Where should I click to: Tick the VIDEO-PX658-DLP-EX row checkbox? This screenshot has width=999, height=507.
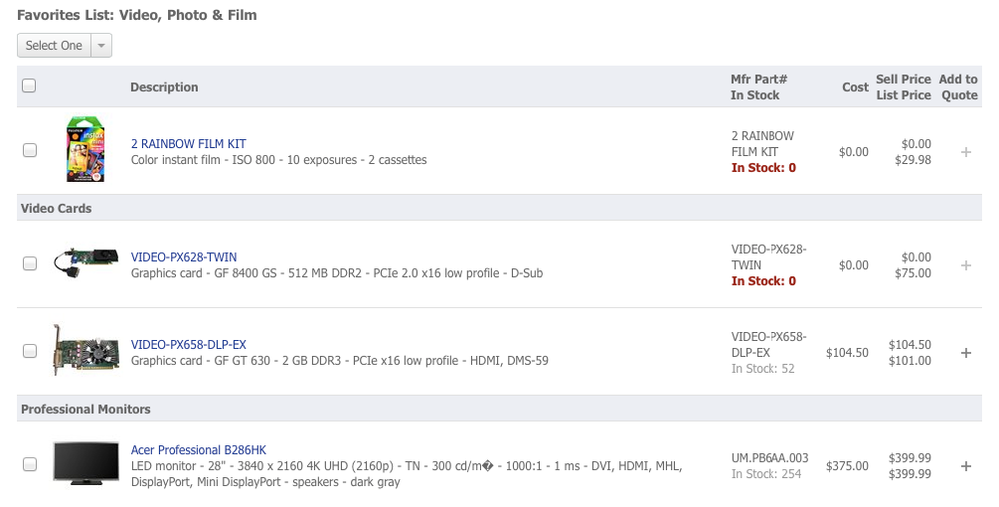pos(30,352)
